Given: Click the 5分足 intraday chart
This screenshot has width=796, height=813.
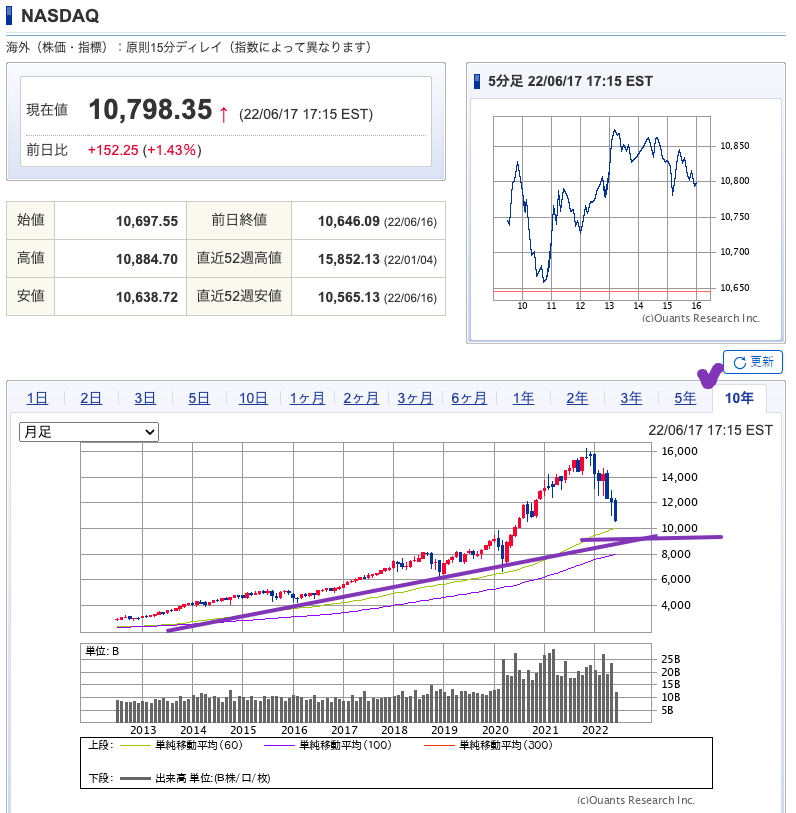Looking at the screenshot, I should click(602, 208).
